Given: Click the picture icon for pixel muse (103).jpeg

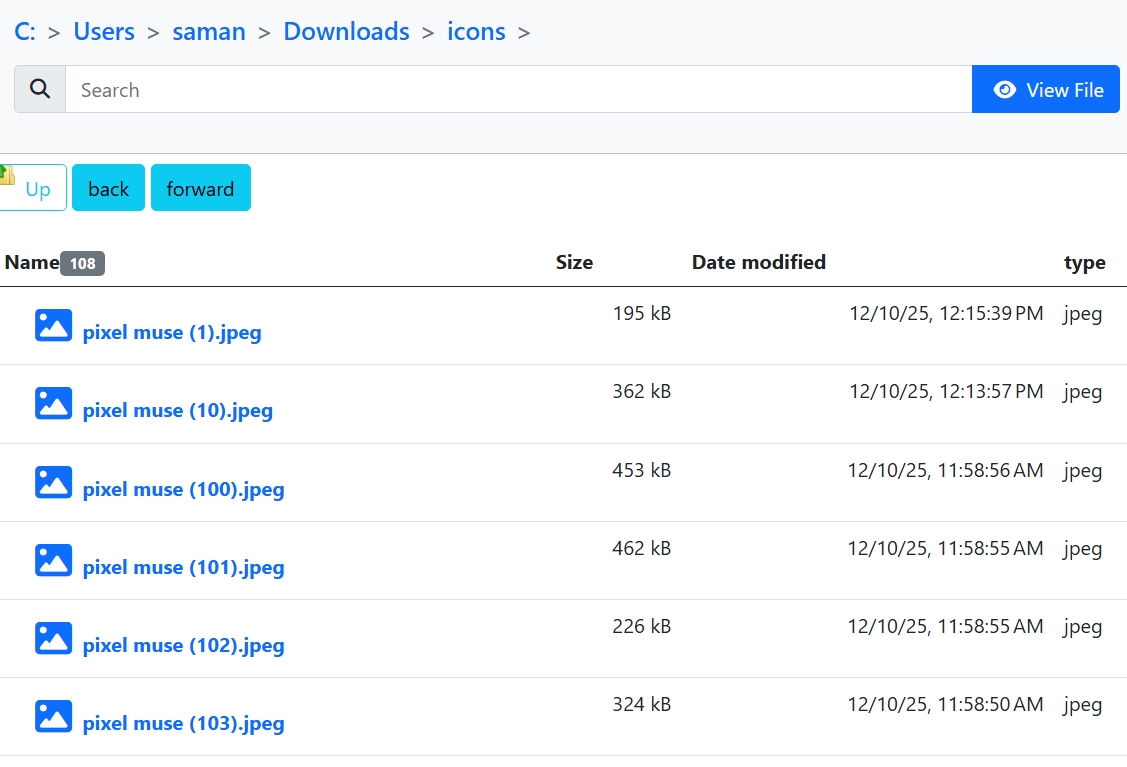Looking at the screenshot, I should click(x=53, y=716).
